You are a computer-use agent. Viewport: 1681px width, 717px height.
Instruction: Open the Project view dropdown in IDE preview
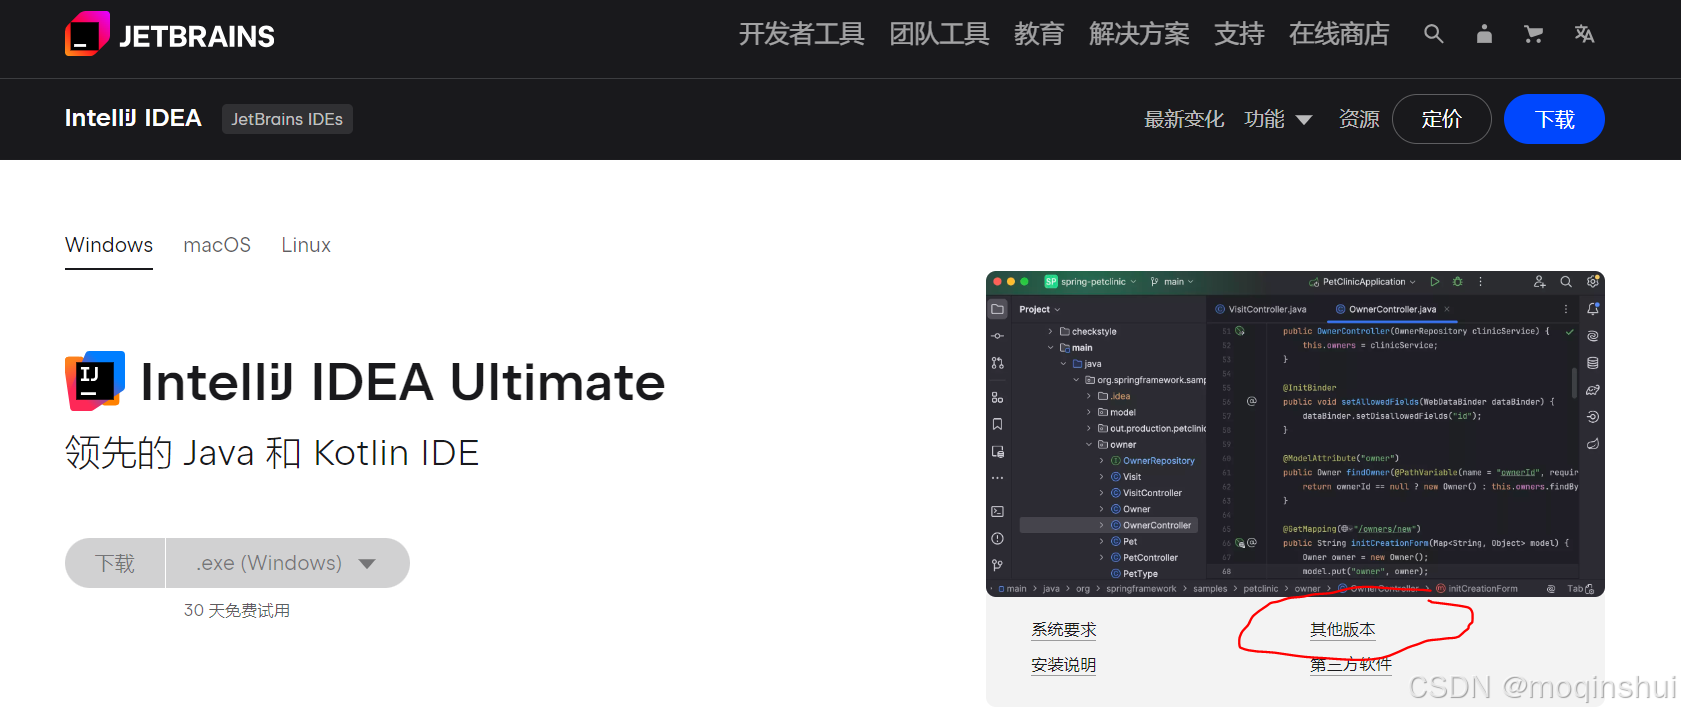pos(1040,309)
